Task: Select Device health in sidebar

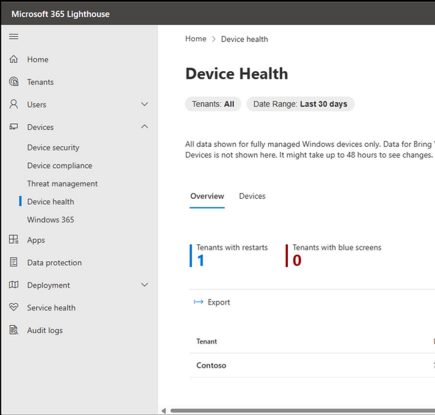Action: (51, 202)
